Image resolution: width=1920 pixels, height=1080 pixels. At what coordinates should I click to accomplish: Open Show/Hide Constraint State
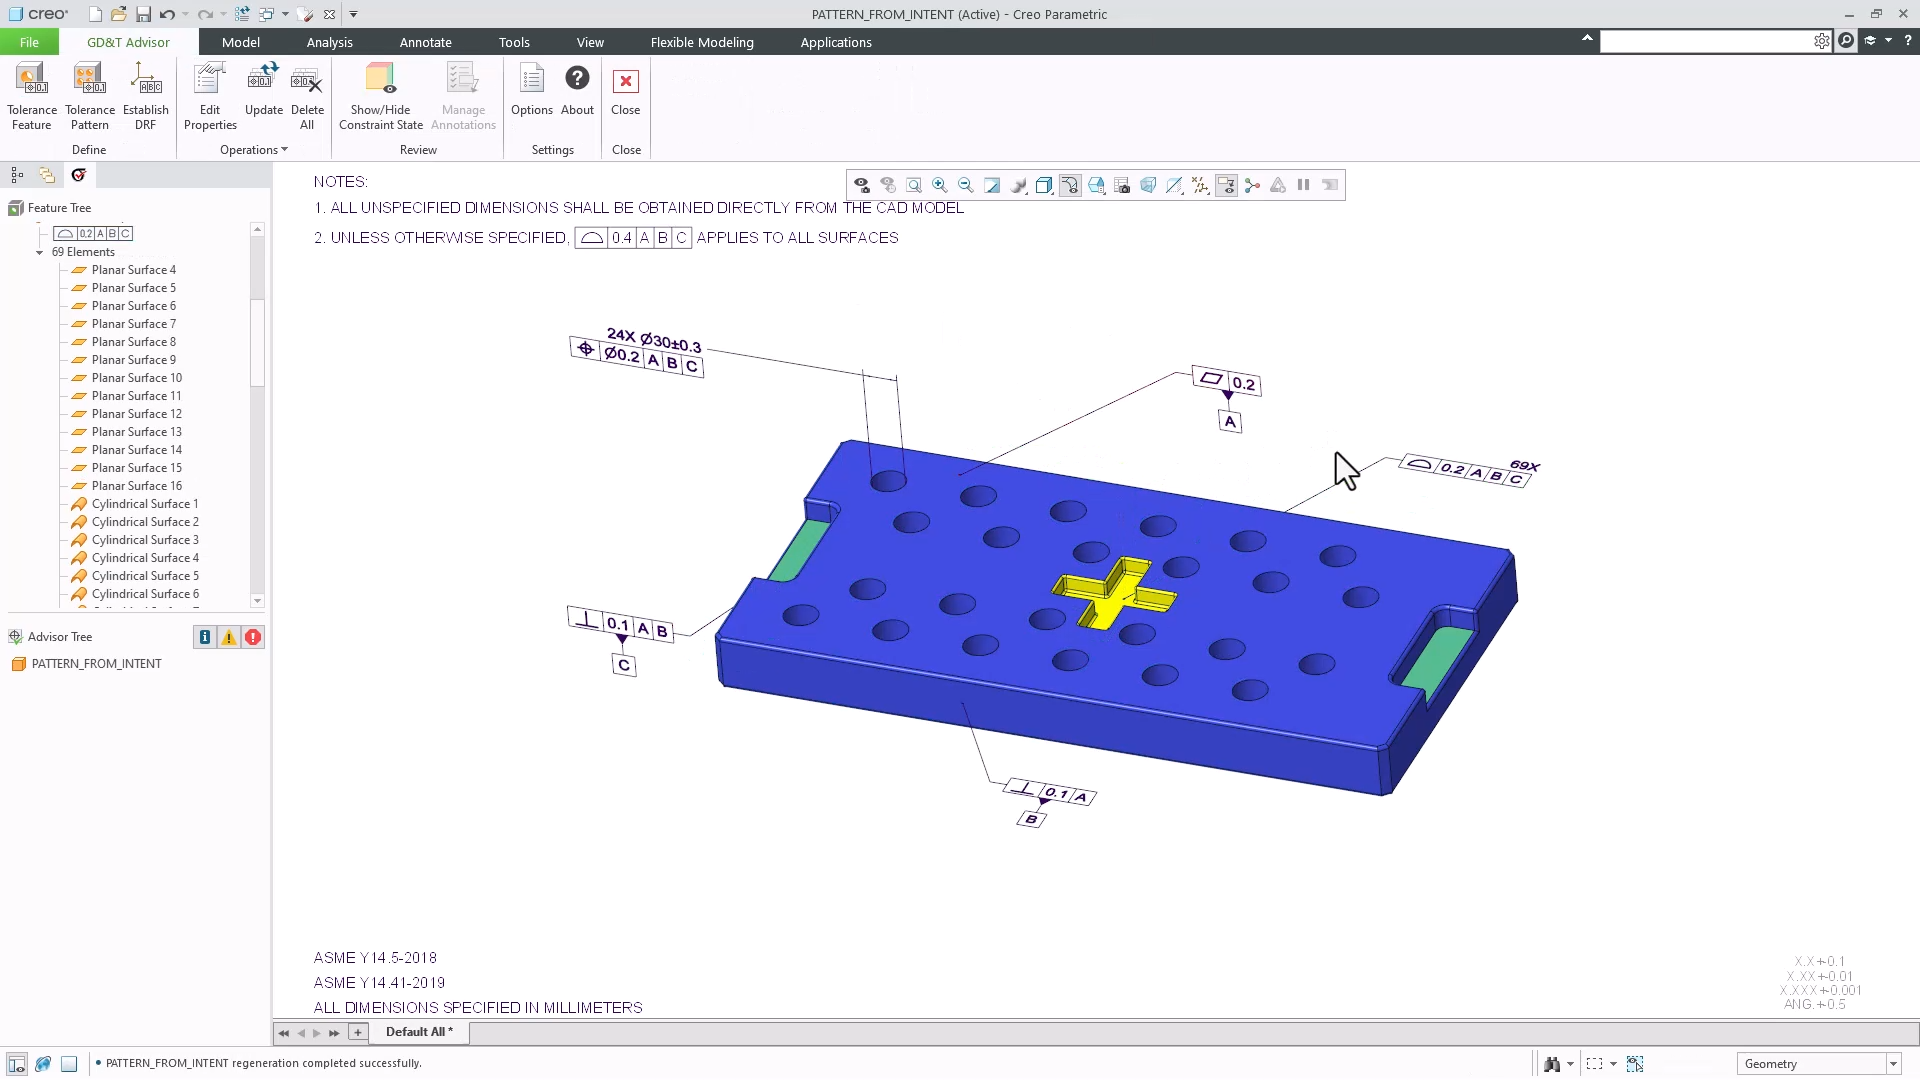point(380,95)
